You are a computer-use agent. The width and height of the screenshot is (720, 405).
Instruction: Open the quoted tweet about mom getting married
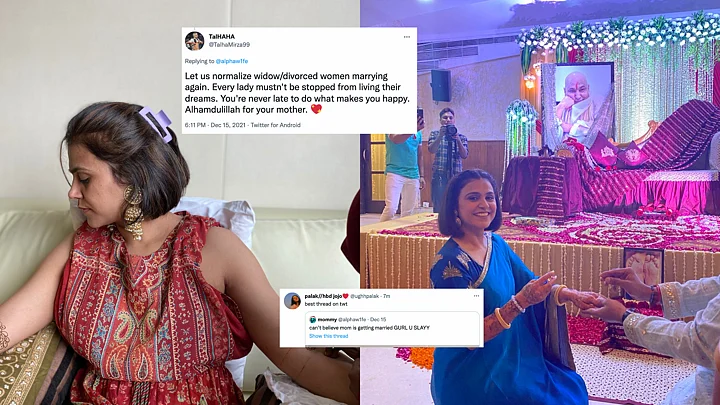[x=392, y=327]
